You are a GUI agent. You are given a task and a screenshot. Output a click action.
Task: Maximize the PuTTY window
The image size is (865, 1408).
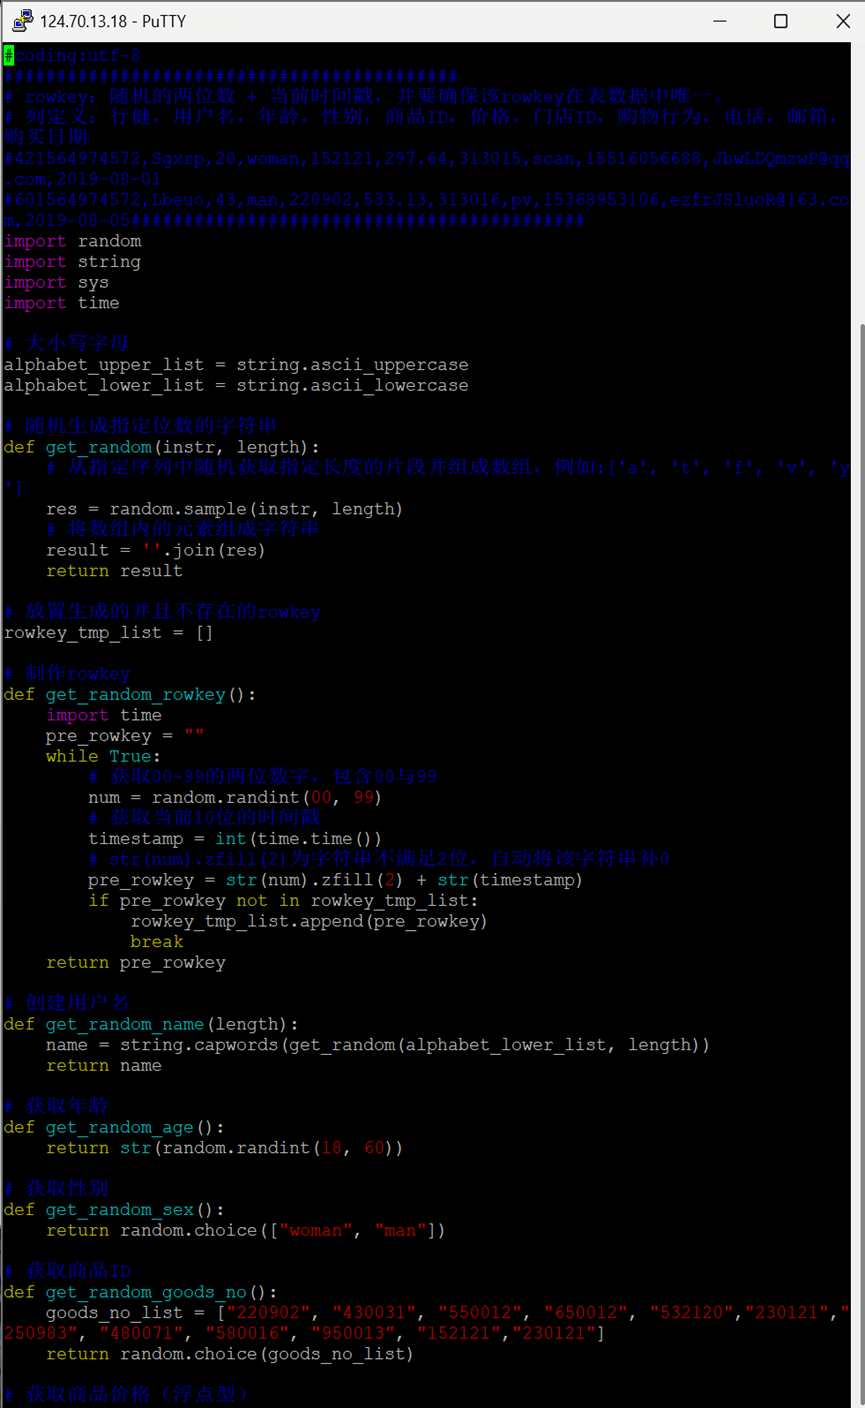781,21
